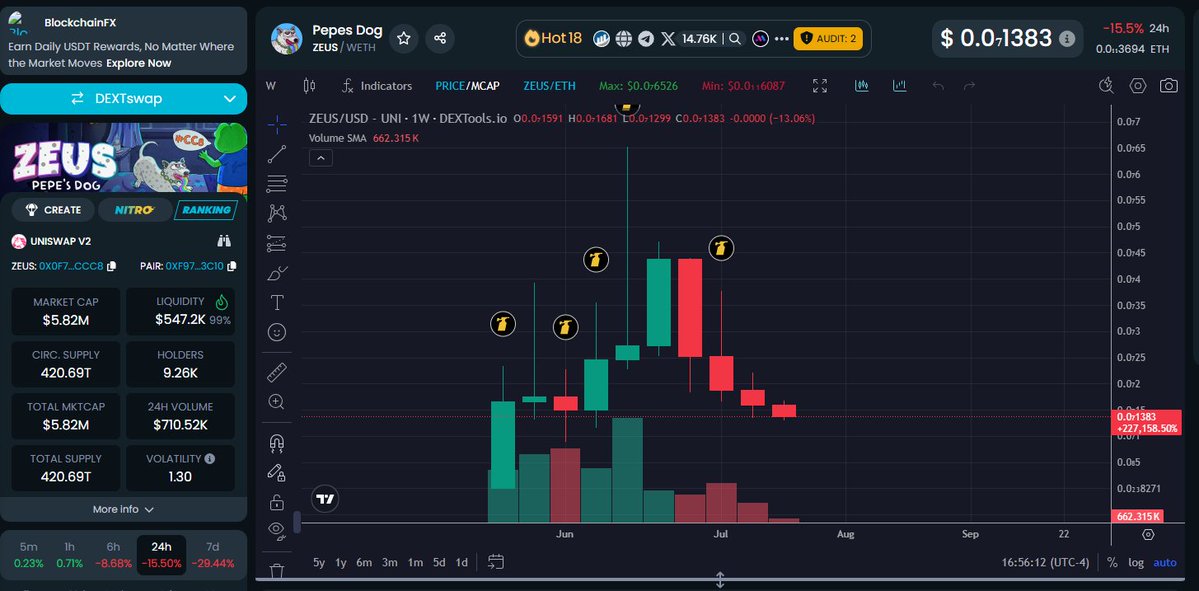Toggle log scale
This screenshot has height=591, width=1199.
pyautogui.click(x=1136, y=563)
